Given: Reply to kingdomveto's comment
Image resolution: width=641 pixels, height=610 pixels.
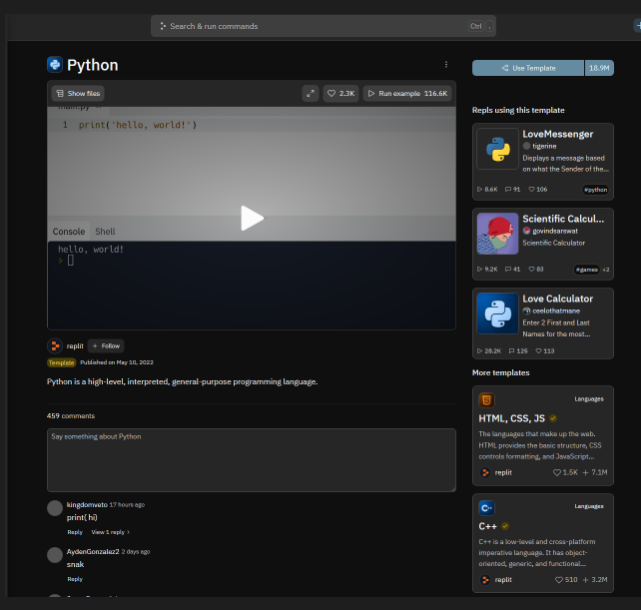Looking at the screenshot, I should (75, 532).
